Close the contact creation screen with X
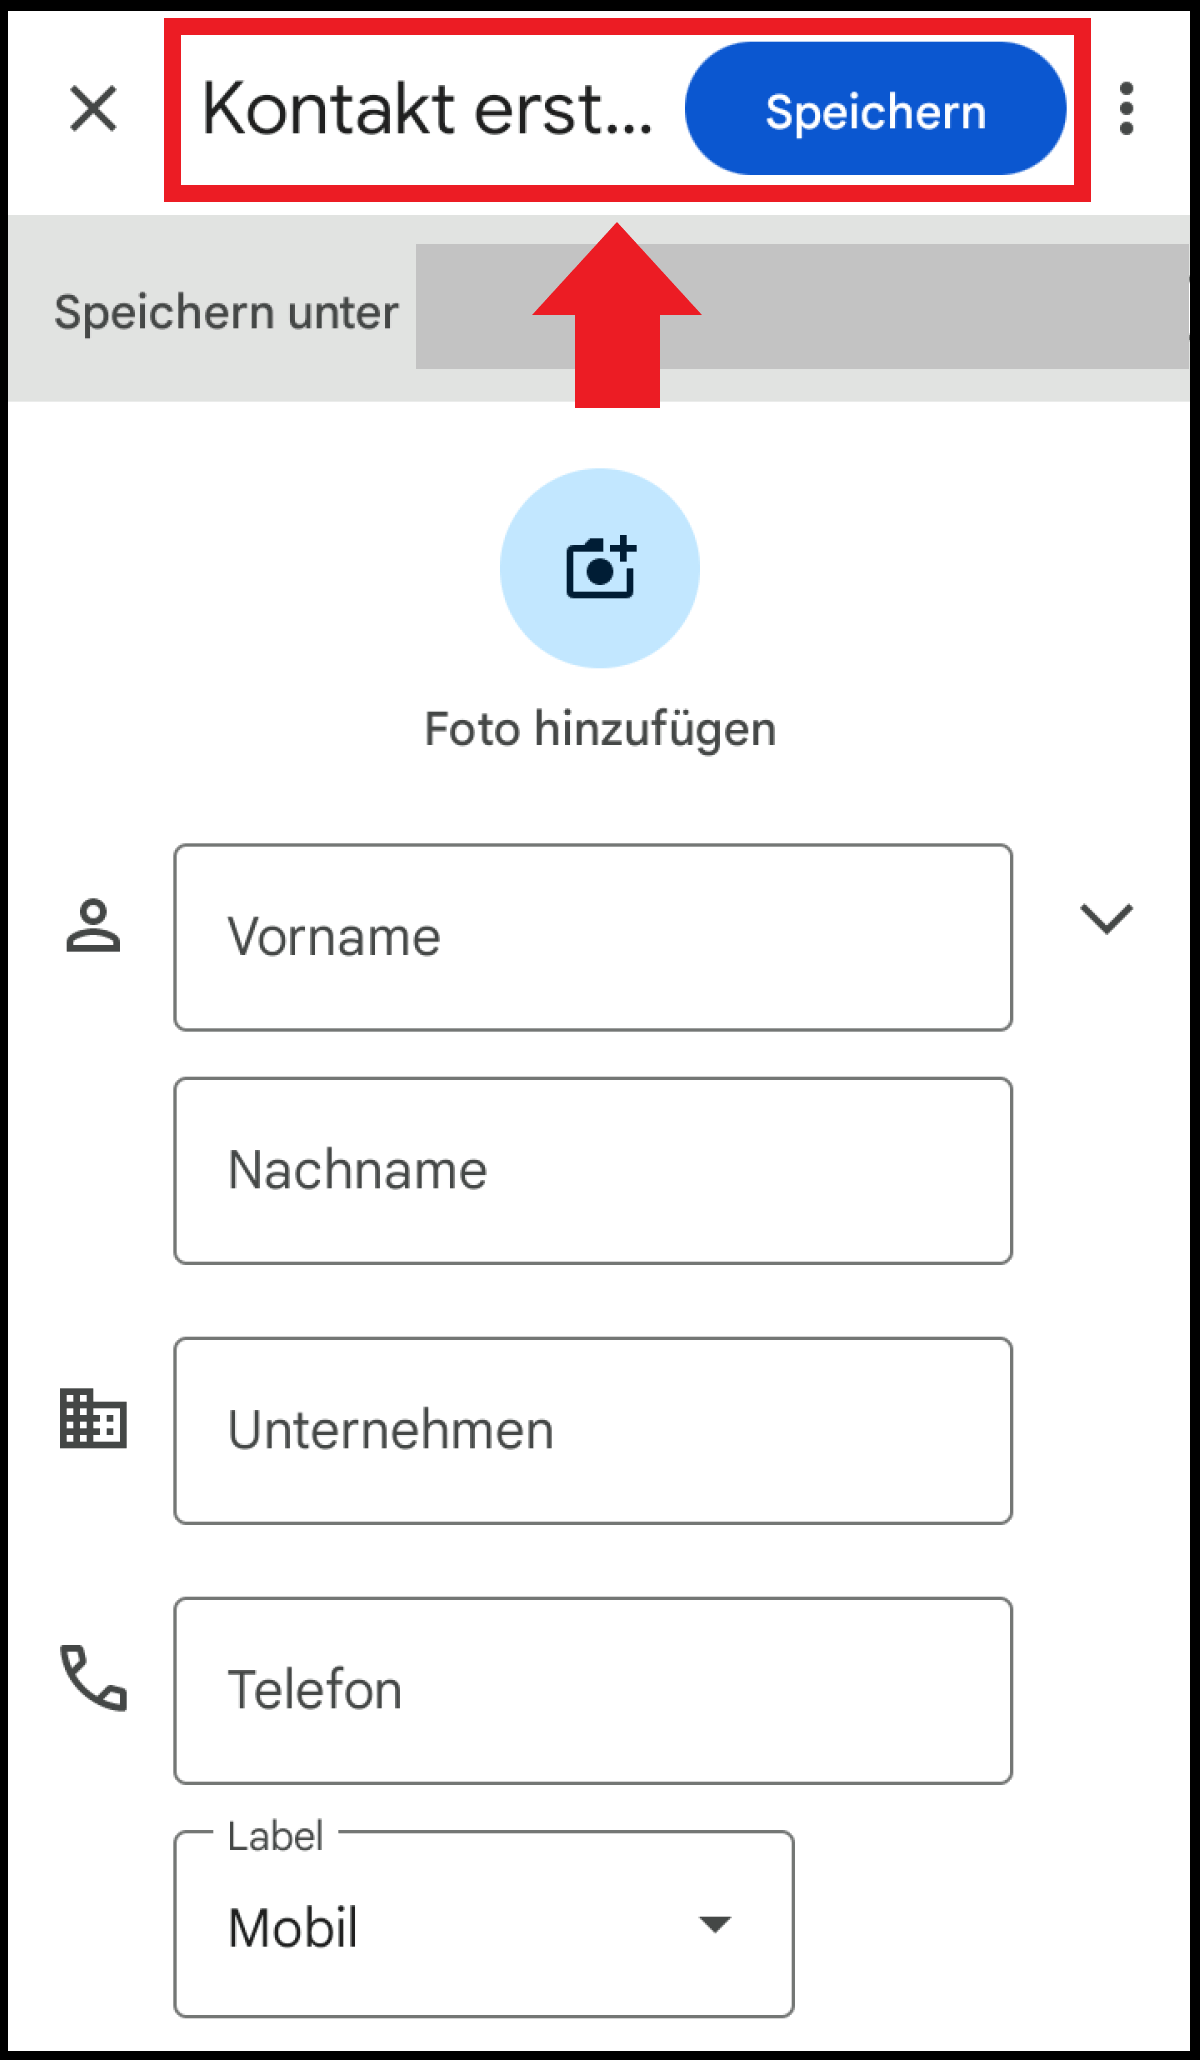1200x2060 pixels. (94, 108)
